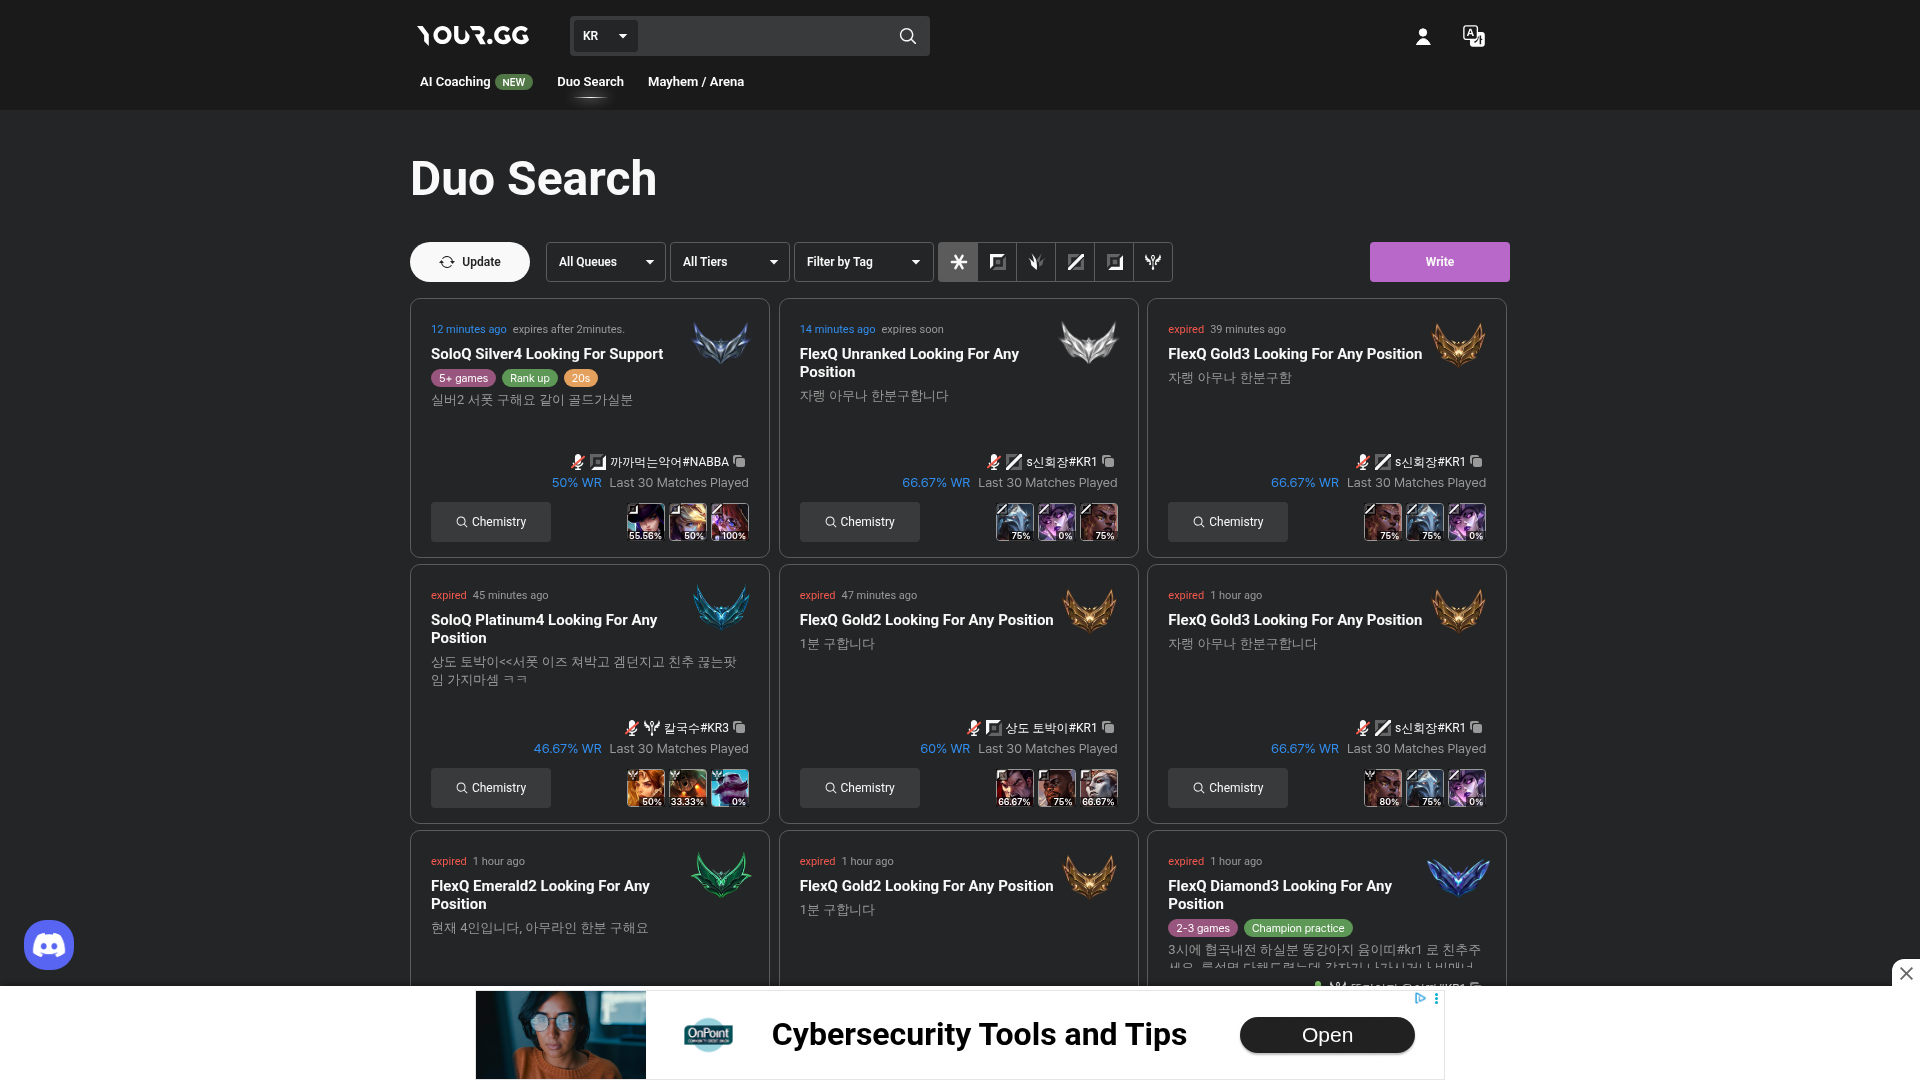This screenshot has width=1920, height=1080.
Task: Click the refresh icon inside Update button
Action: coord(447,262)
